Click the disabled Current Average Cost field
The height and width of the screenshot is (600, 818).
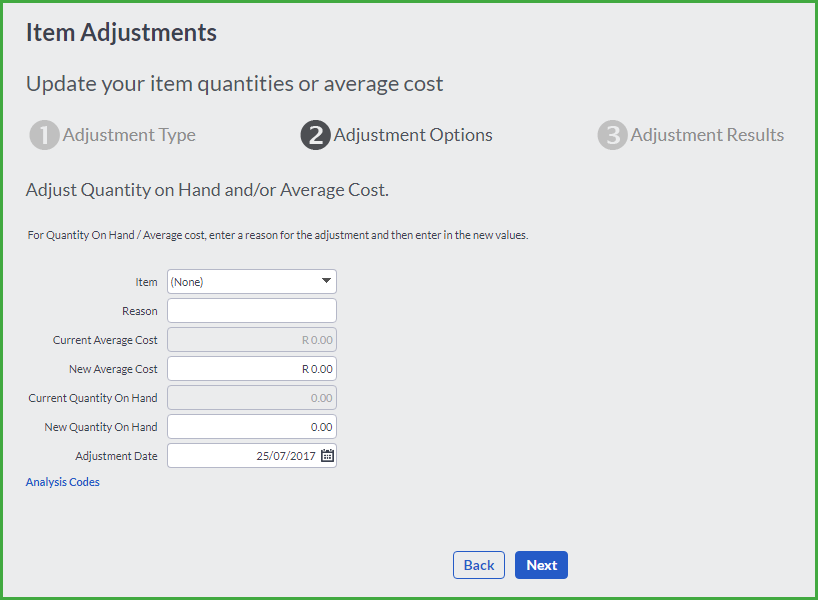pos(252,340)
